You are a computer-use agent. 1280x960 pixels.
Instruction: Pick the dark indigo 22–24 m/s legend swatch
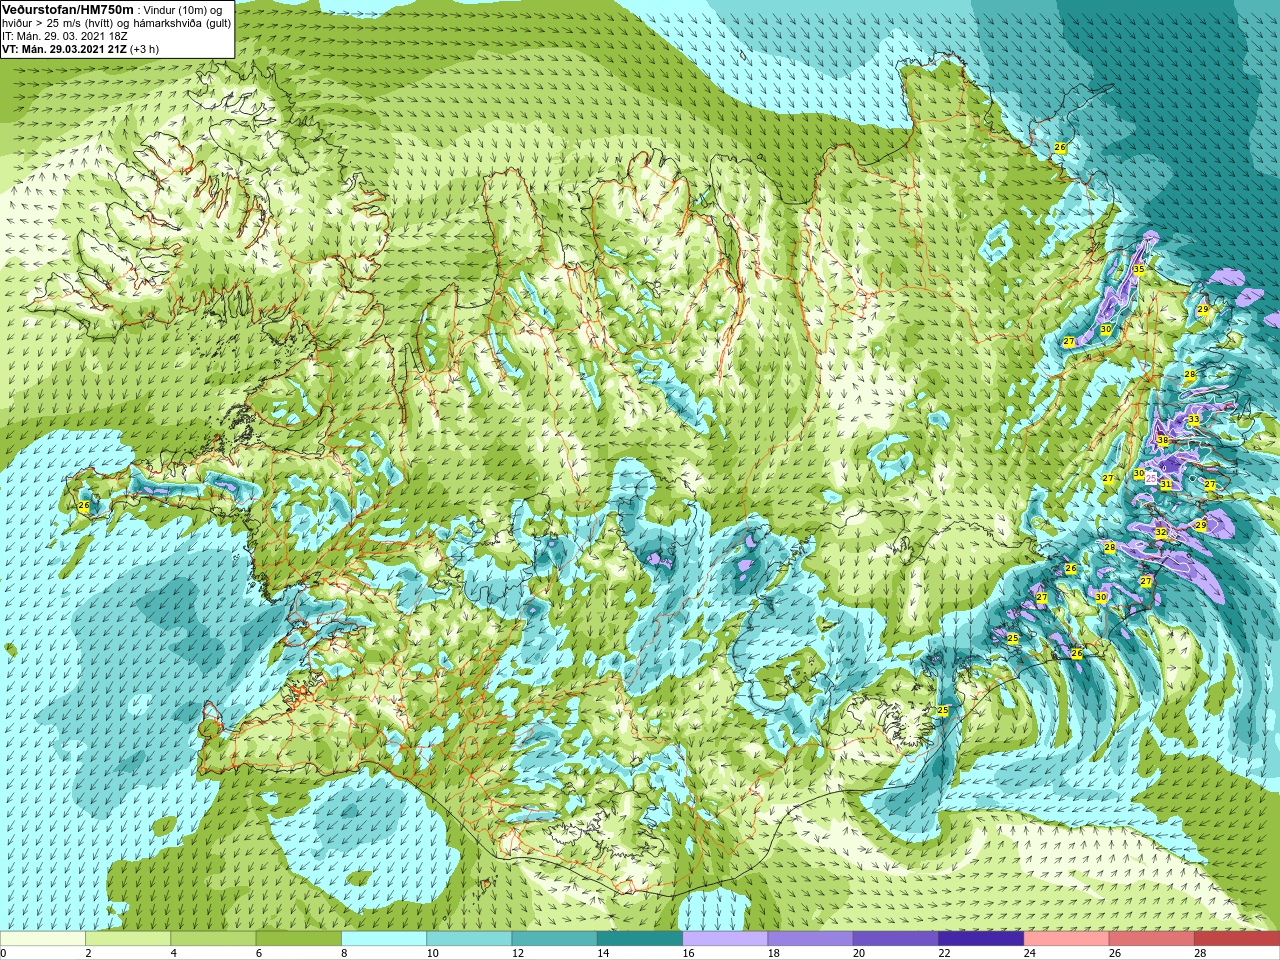pos(981,939)
